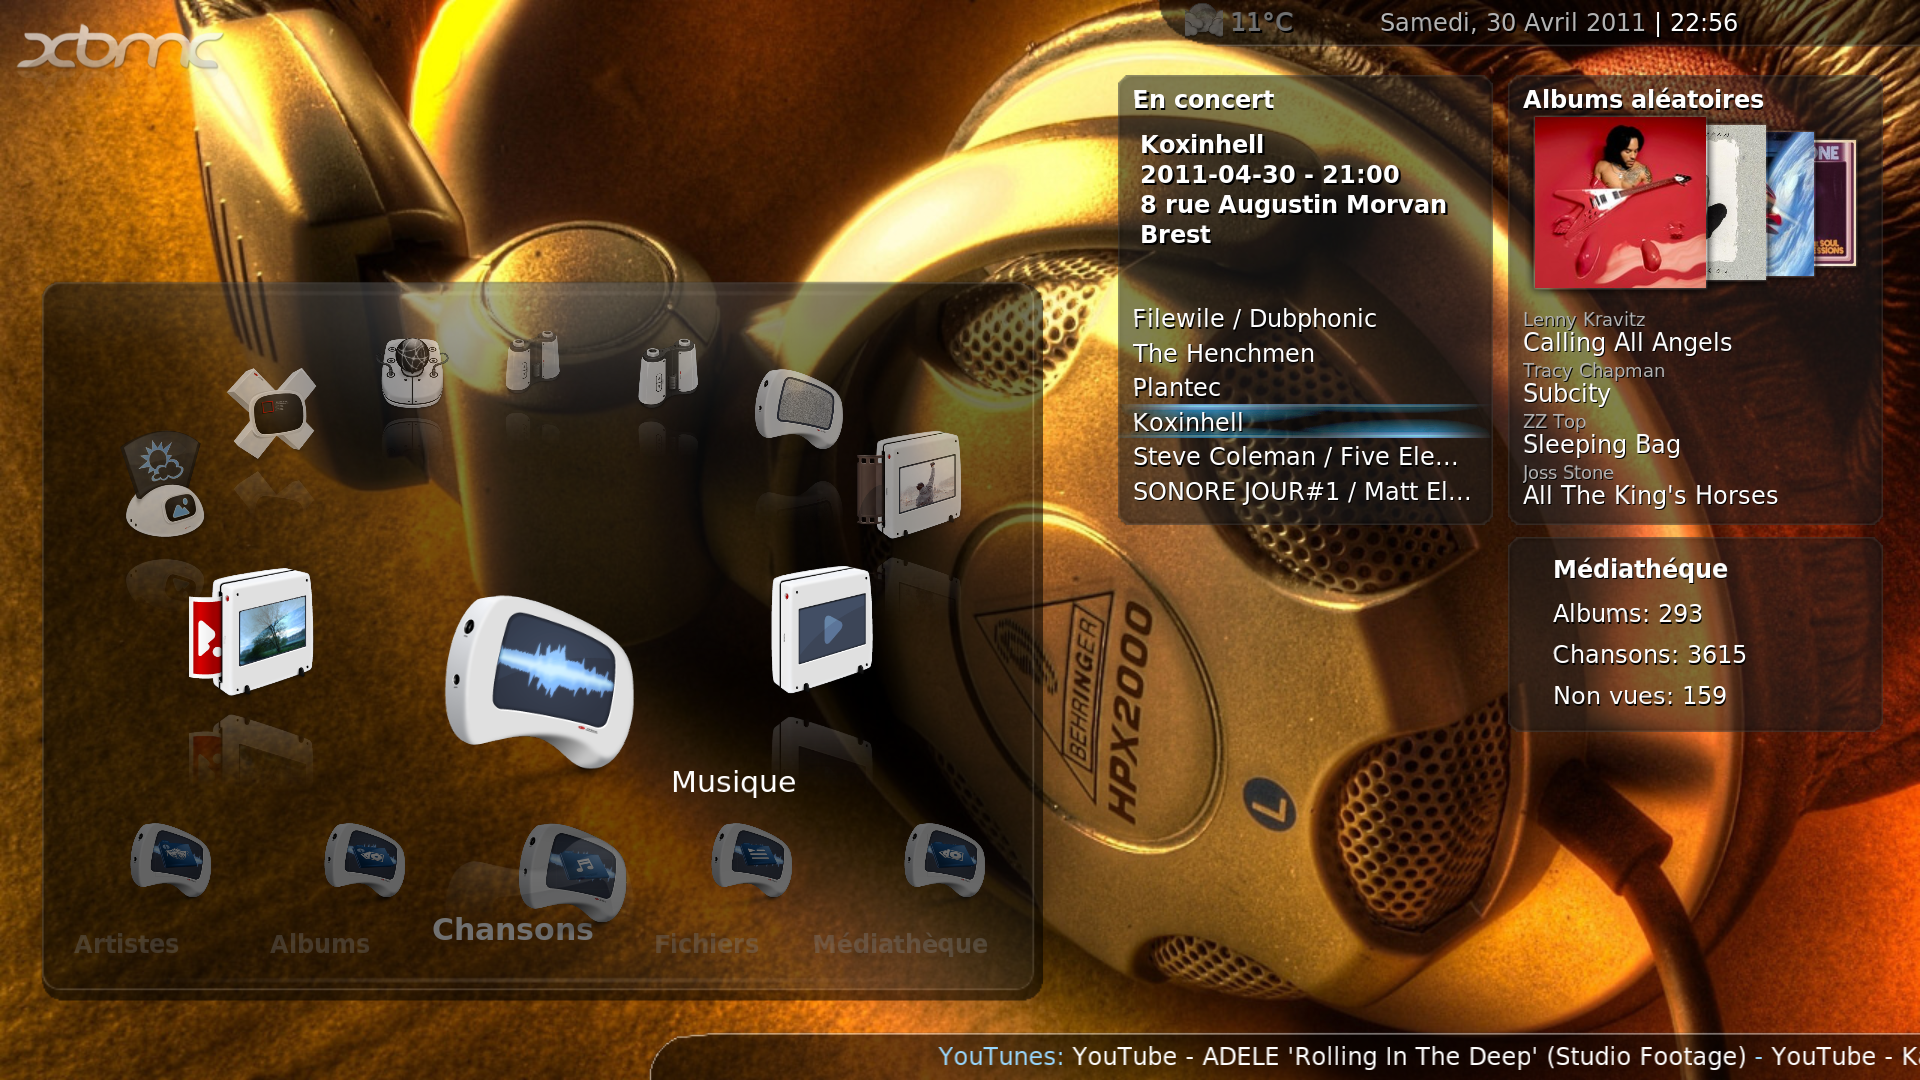Select the Fichiers label
1920x1080 pixels.
coord(706,944)
